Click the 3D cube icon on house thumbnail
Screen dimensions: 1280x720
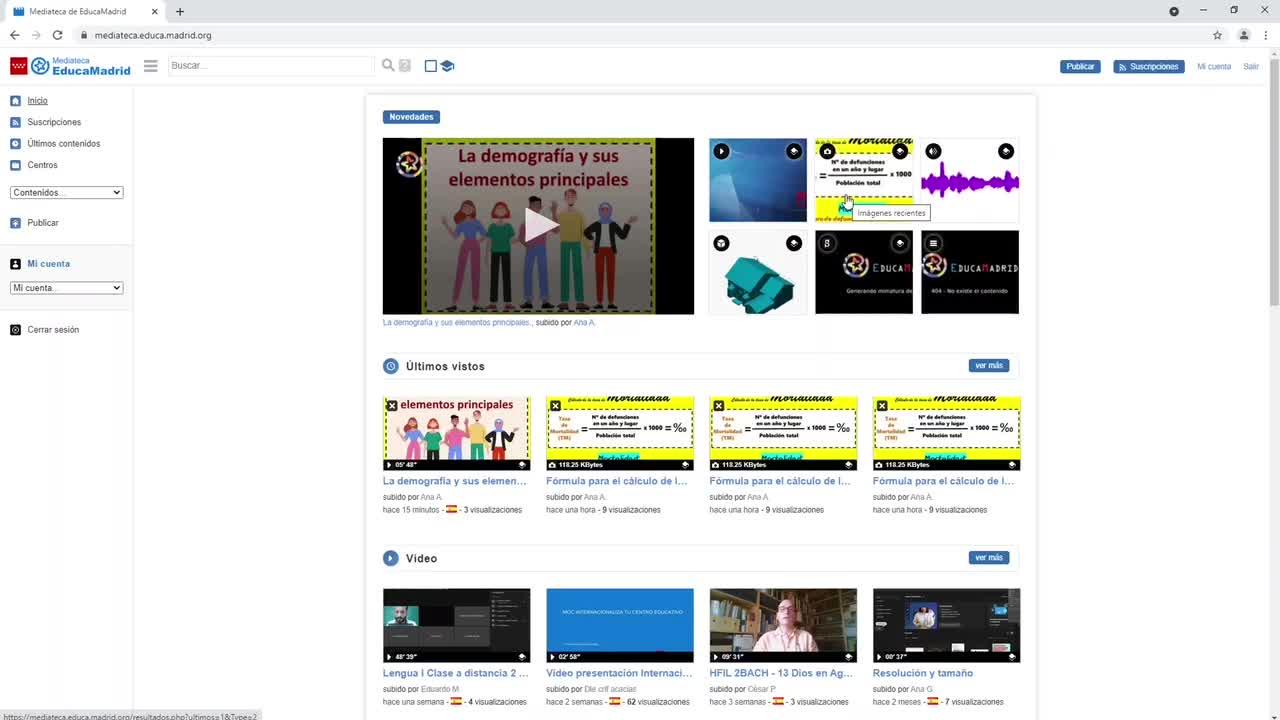coord(721,243)
